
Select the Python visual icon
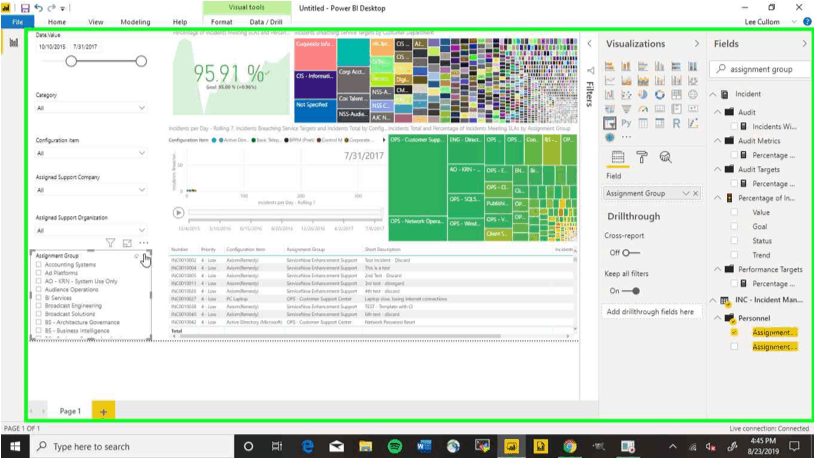626,123
